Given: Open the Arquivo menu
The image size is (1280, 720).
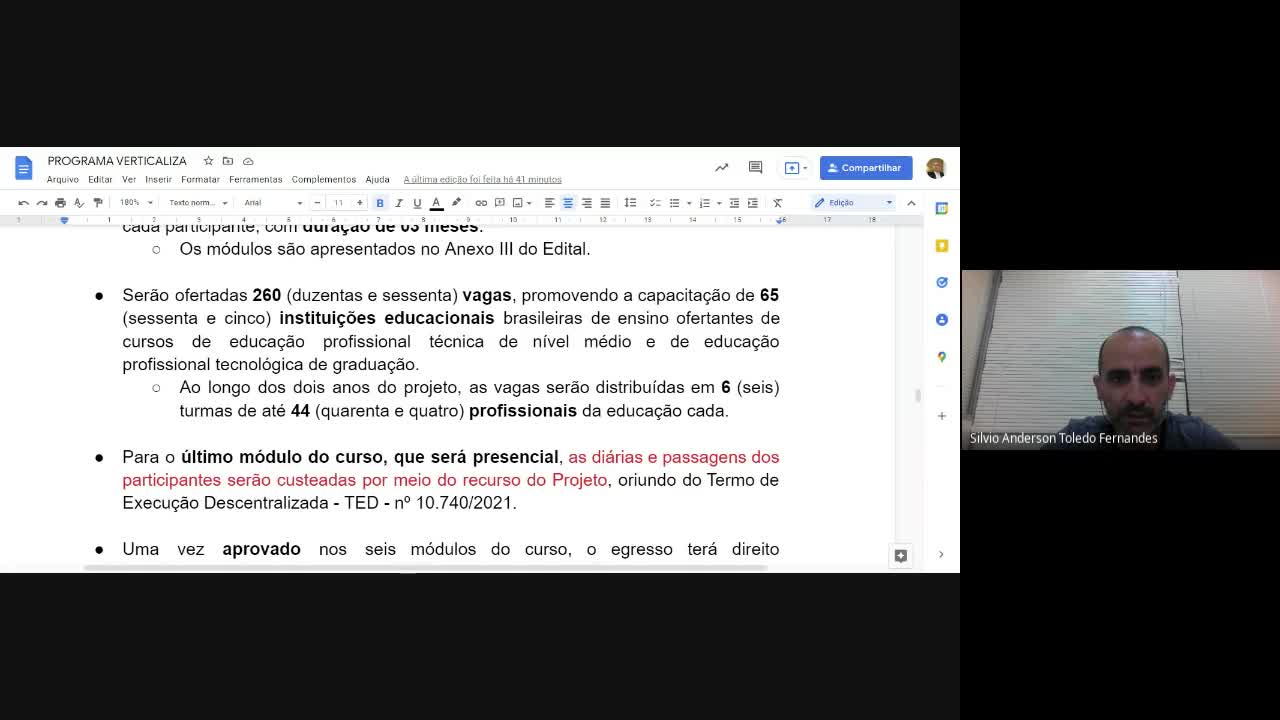Looking at the screenshot, I should (62, 180).
